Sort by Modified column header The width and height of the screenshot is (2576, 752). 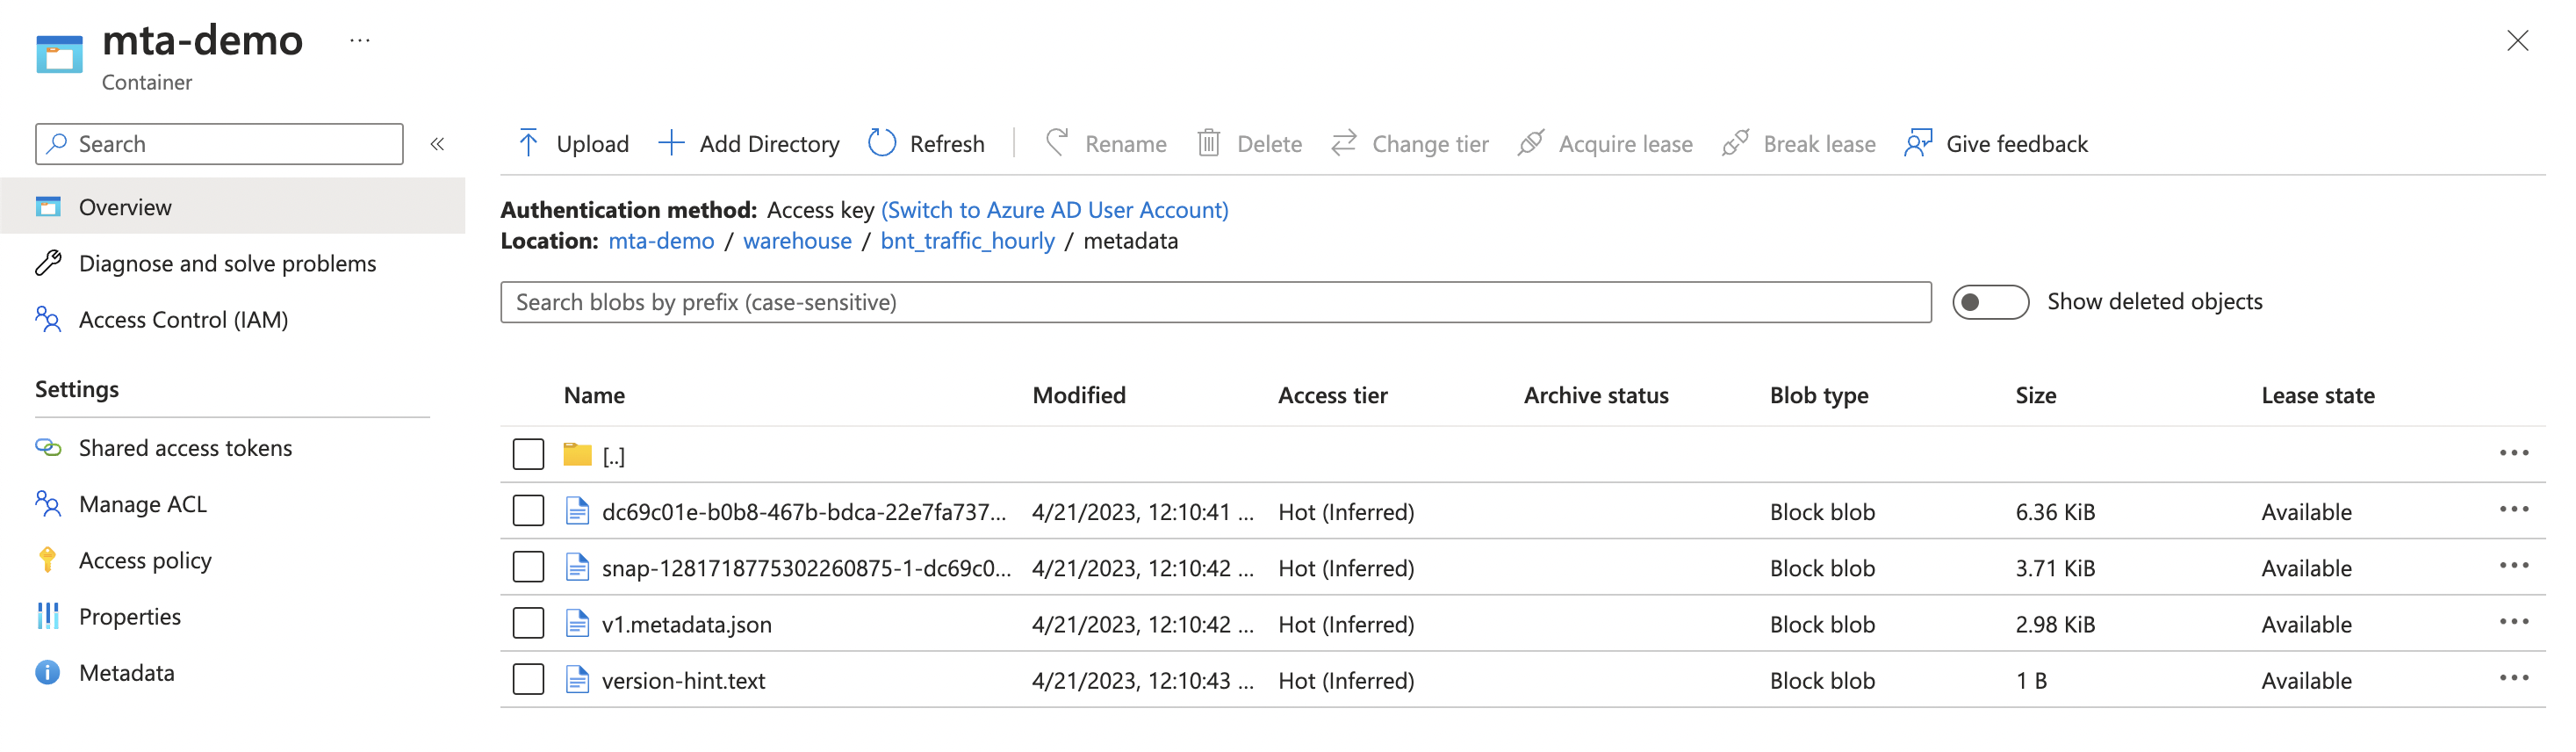pyautogui.click(x=1078, y=395)
